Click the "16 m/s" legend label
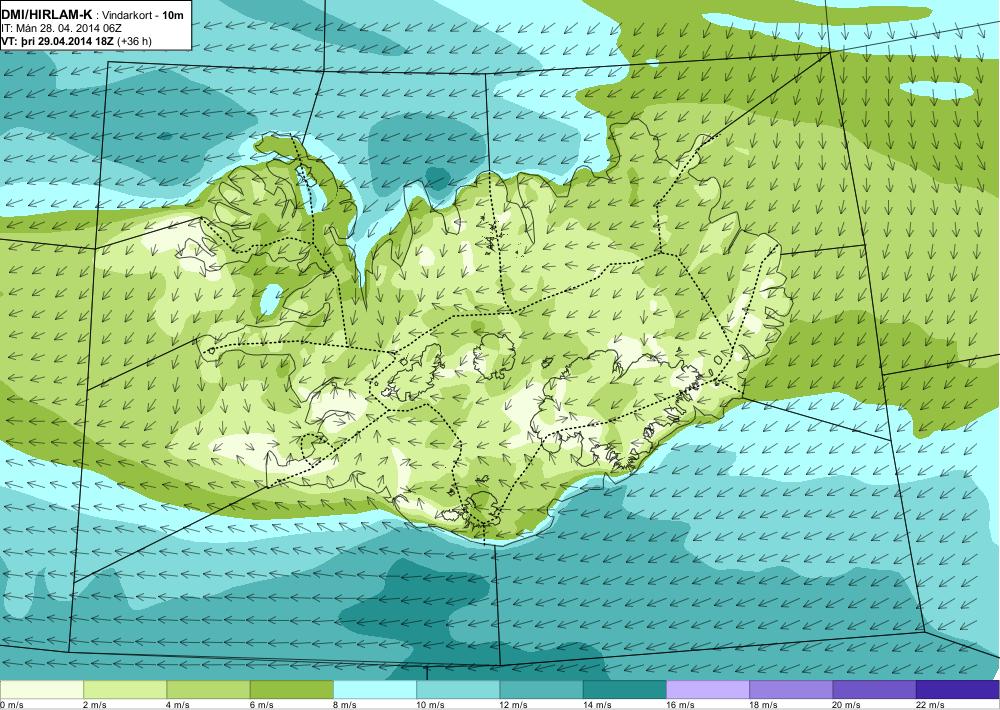 (x=680, y=704)
